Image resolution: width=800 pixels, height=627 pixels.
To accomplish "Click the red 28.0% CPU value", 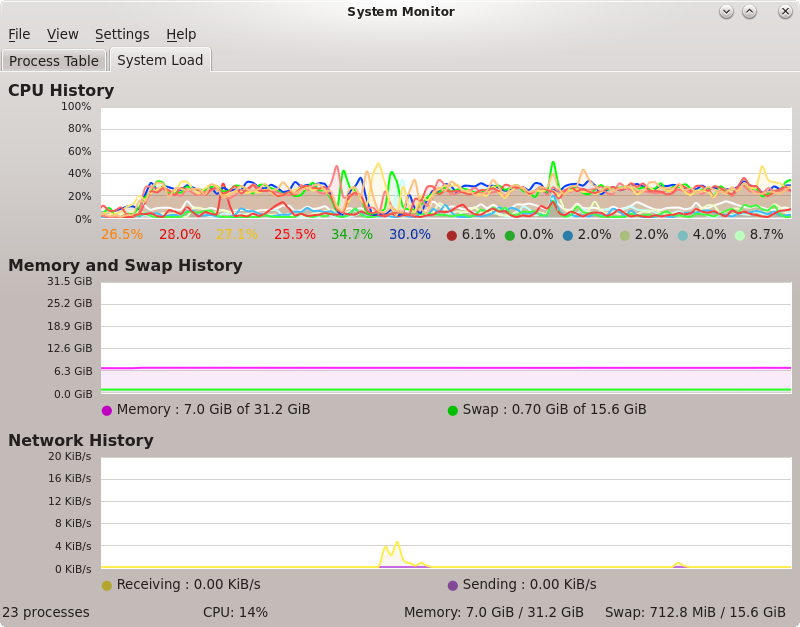I will 180,234.
